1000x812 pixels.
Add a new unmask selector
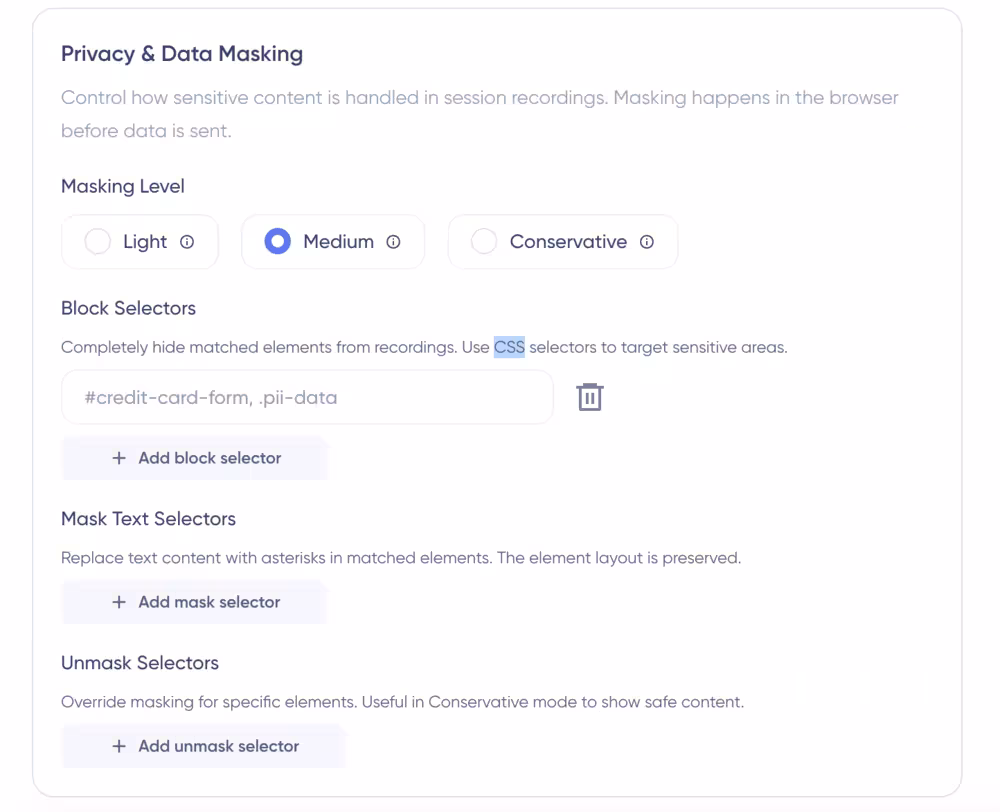pyautogui.click(x=204, y=746)
